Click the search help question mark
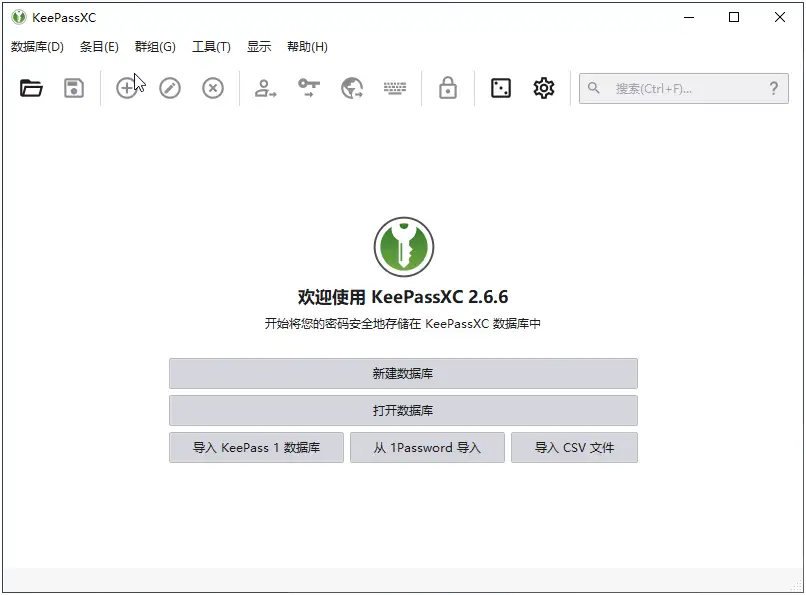This screenshot has height=595, width=806. [x=774, y=89]
